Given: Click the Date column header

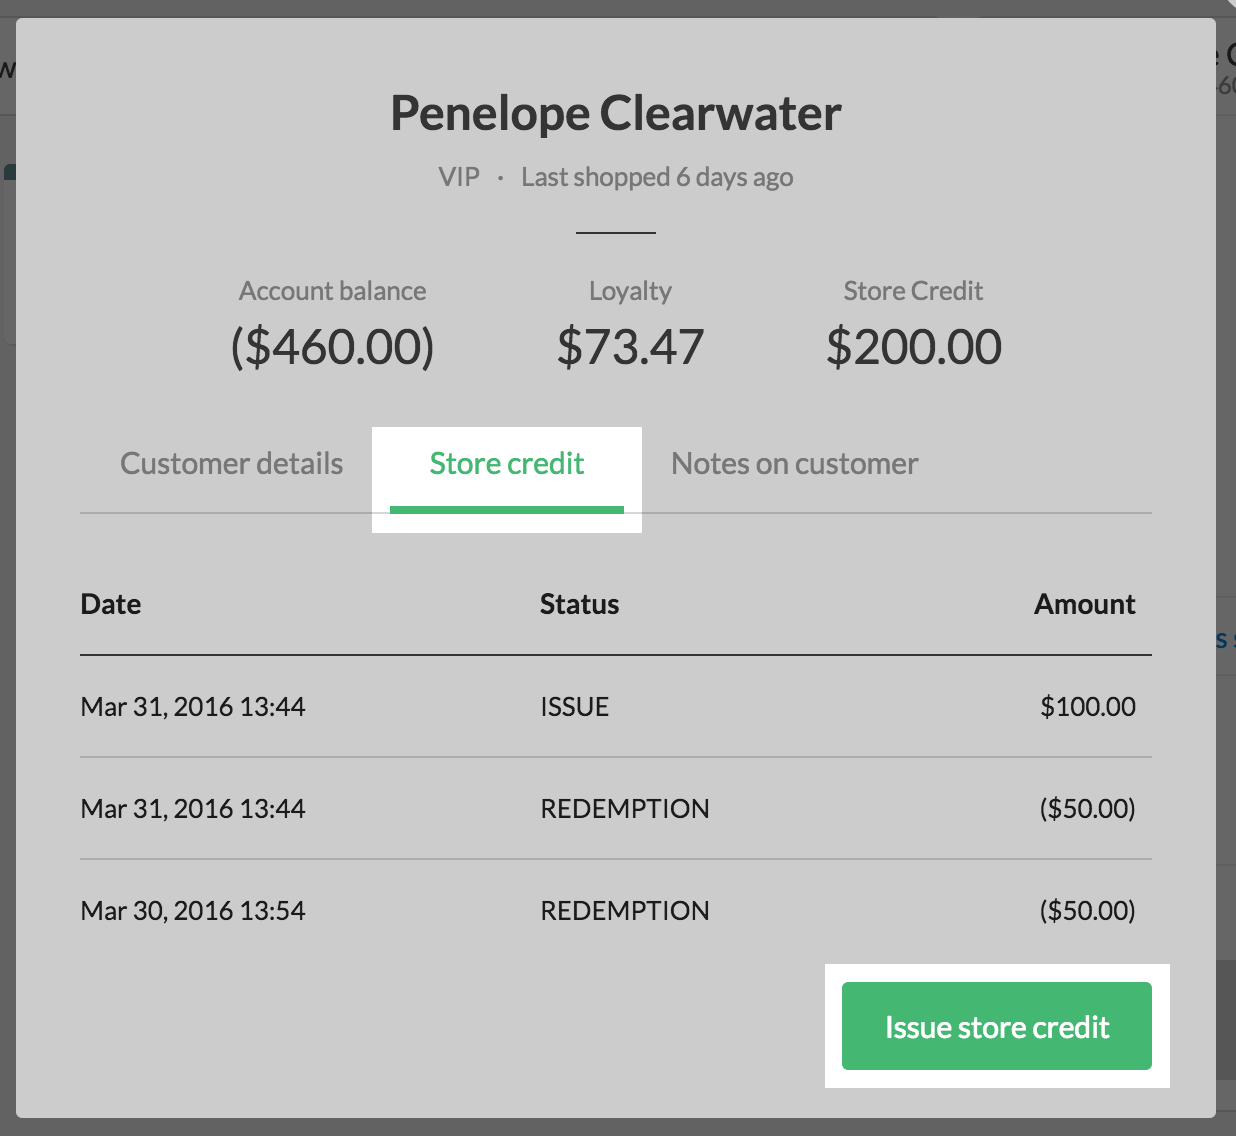Looking at the screenshot, I should click(111, 604).
